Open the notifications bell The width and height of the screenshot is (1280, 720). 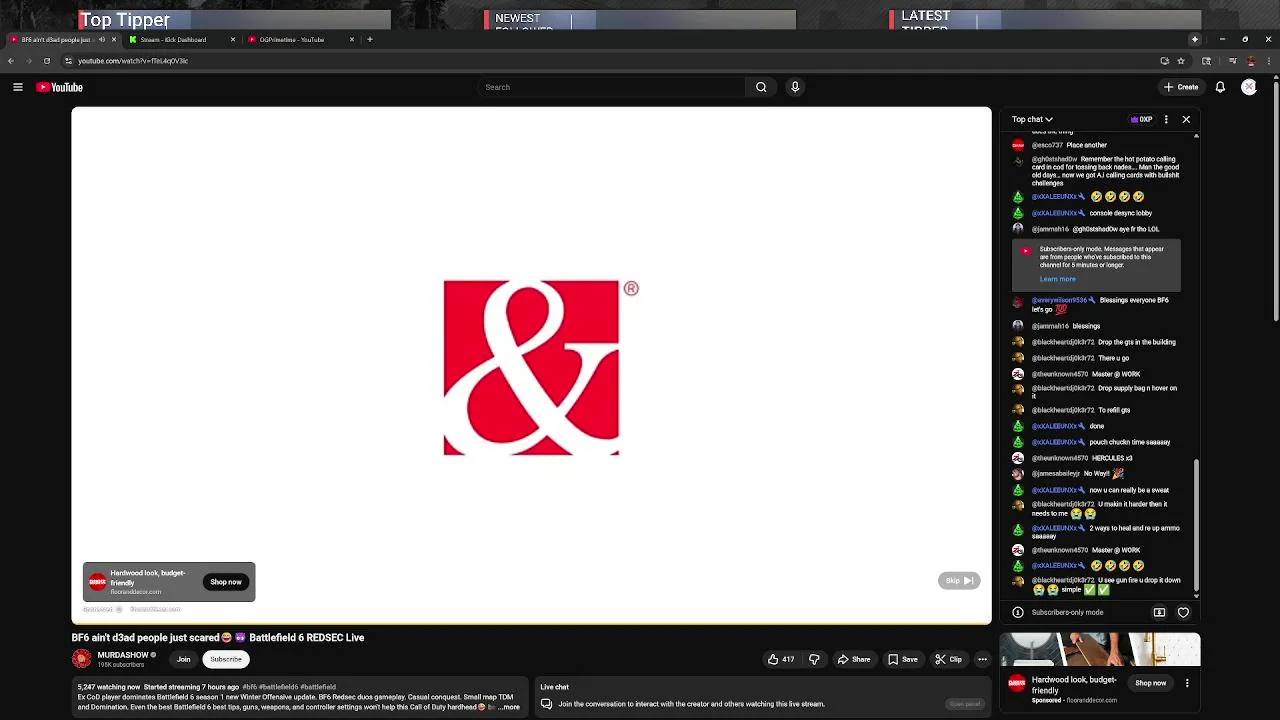coord(1220,87)
